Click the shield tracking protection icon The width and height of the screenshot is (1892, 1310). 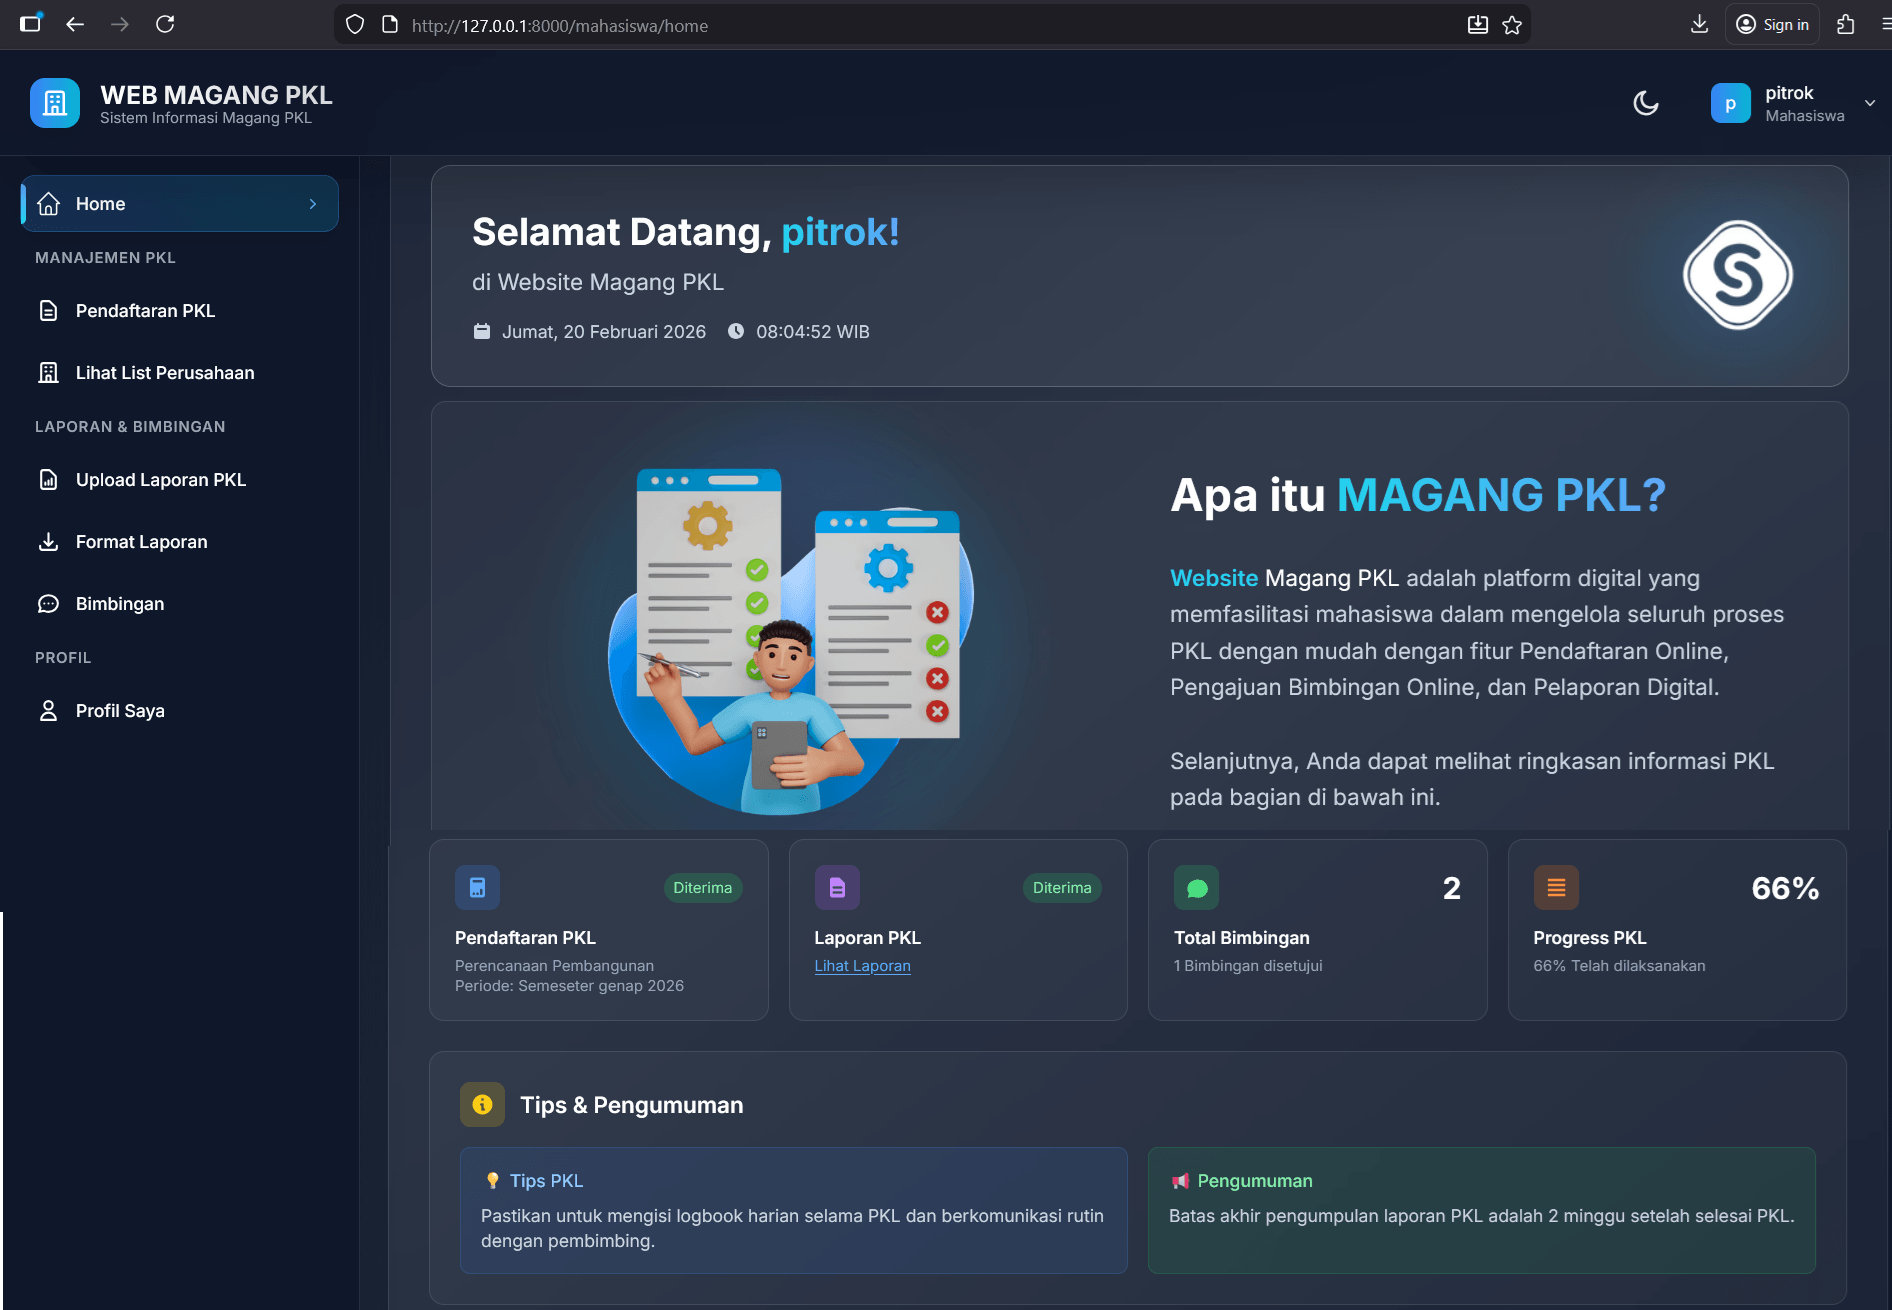point(355,25)
